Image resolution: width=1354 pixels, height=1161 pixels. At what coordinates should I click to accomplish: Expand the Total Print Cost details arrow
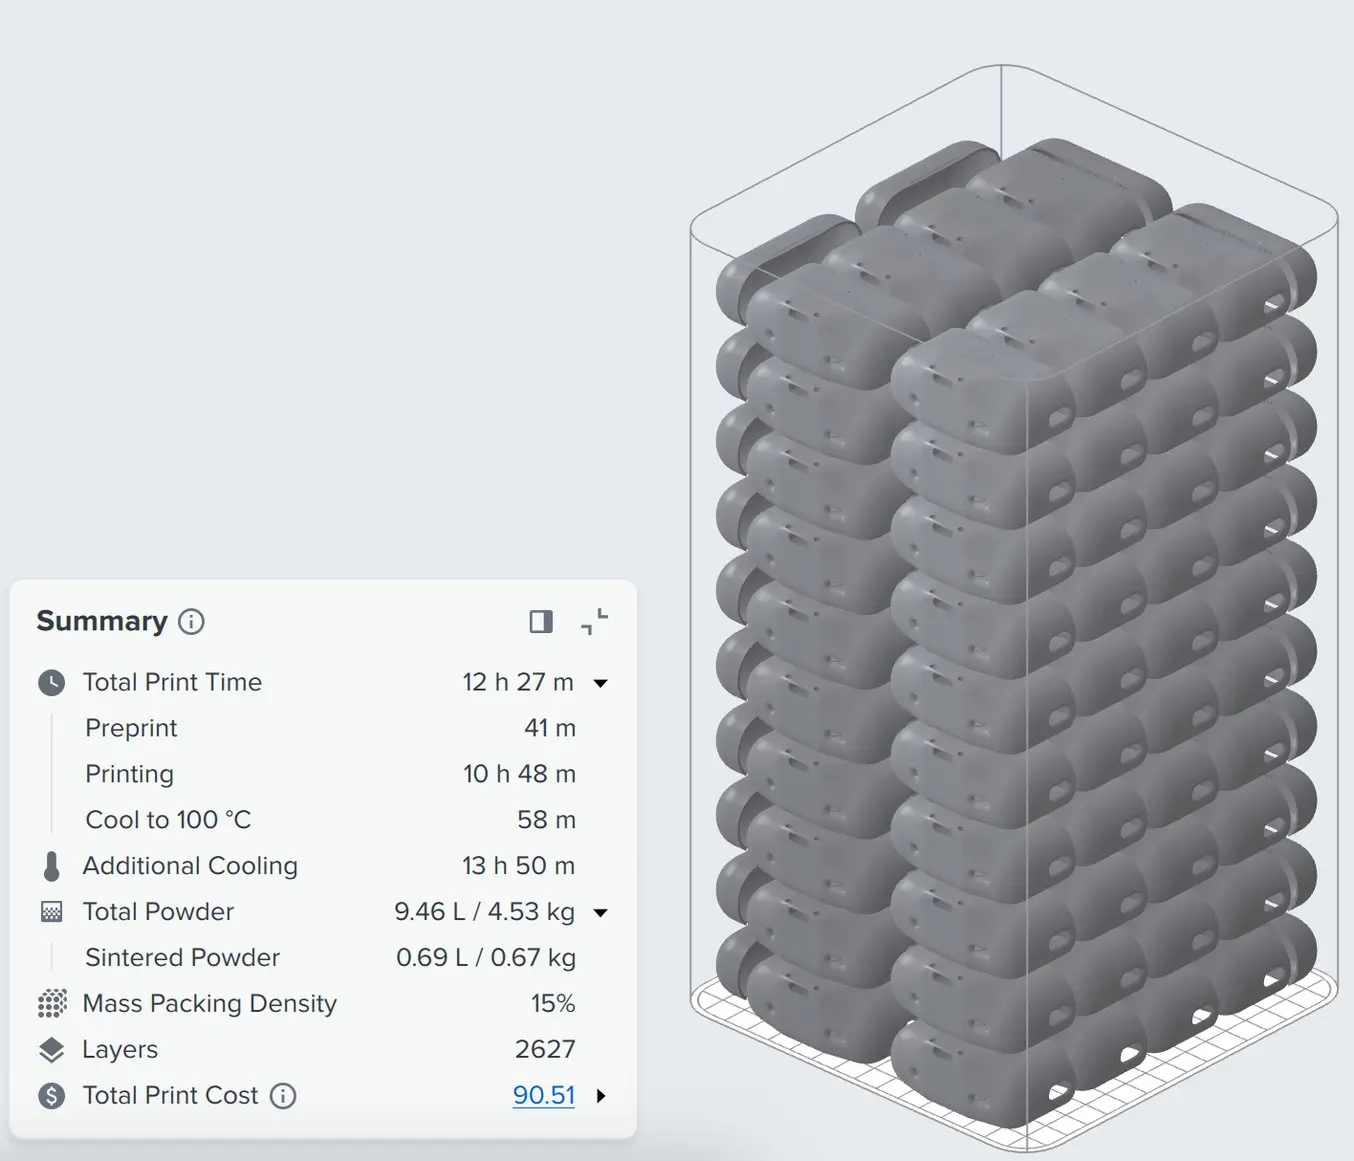(x=601, y=1096)
